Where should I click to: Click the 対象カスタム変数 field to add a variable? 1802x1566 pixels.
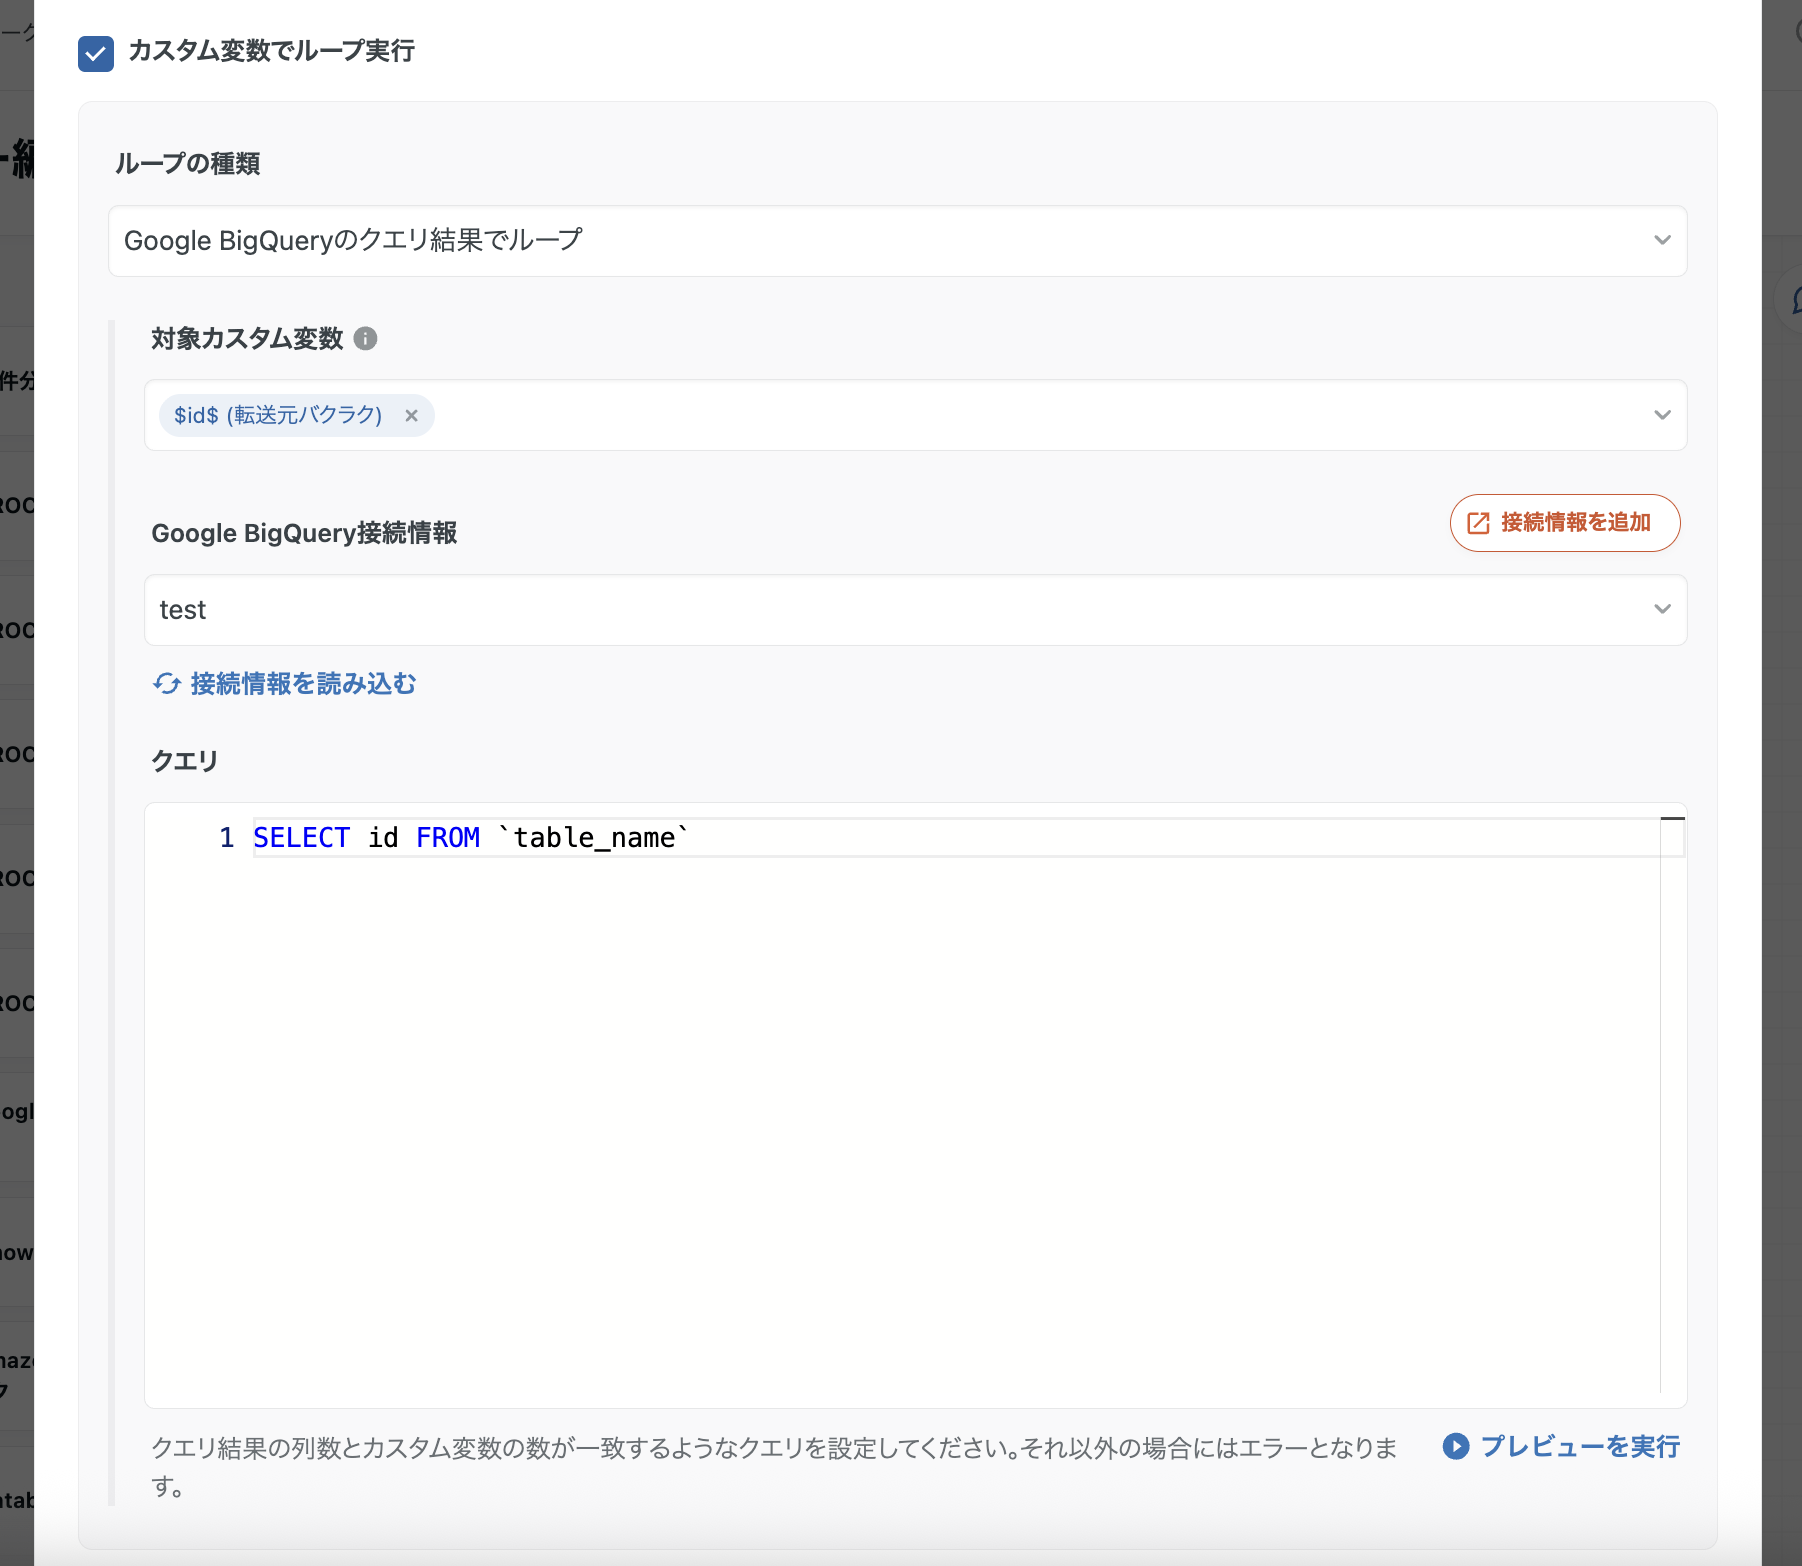(900, 415)
